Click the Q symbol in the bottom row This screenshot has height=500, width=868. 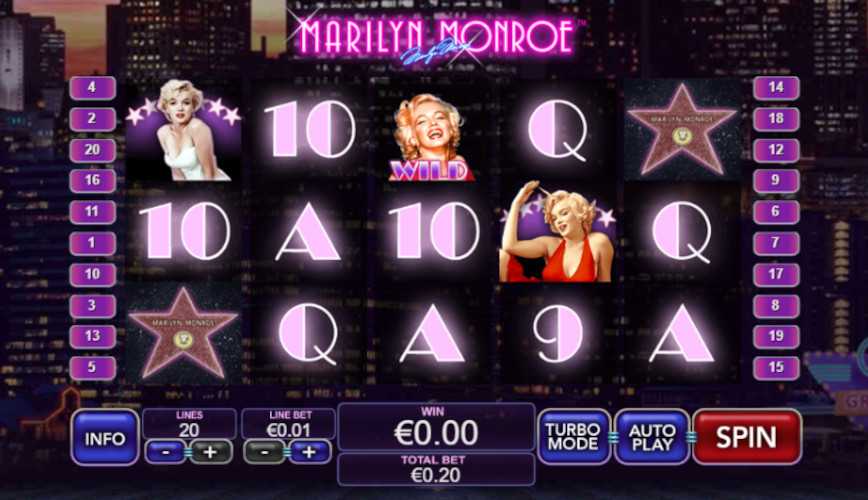coord(308,334)
